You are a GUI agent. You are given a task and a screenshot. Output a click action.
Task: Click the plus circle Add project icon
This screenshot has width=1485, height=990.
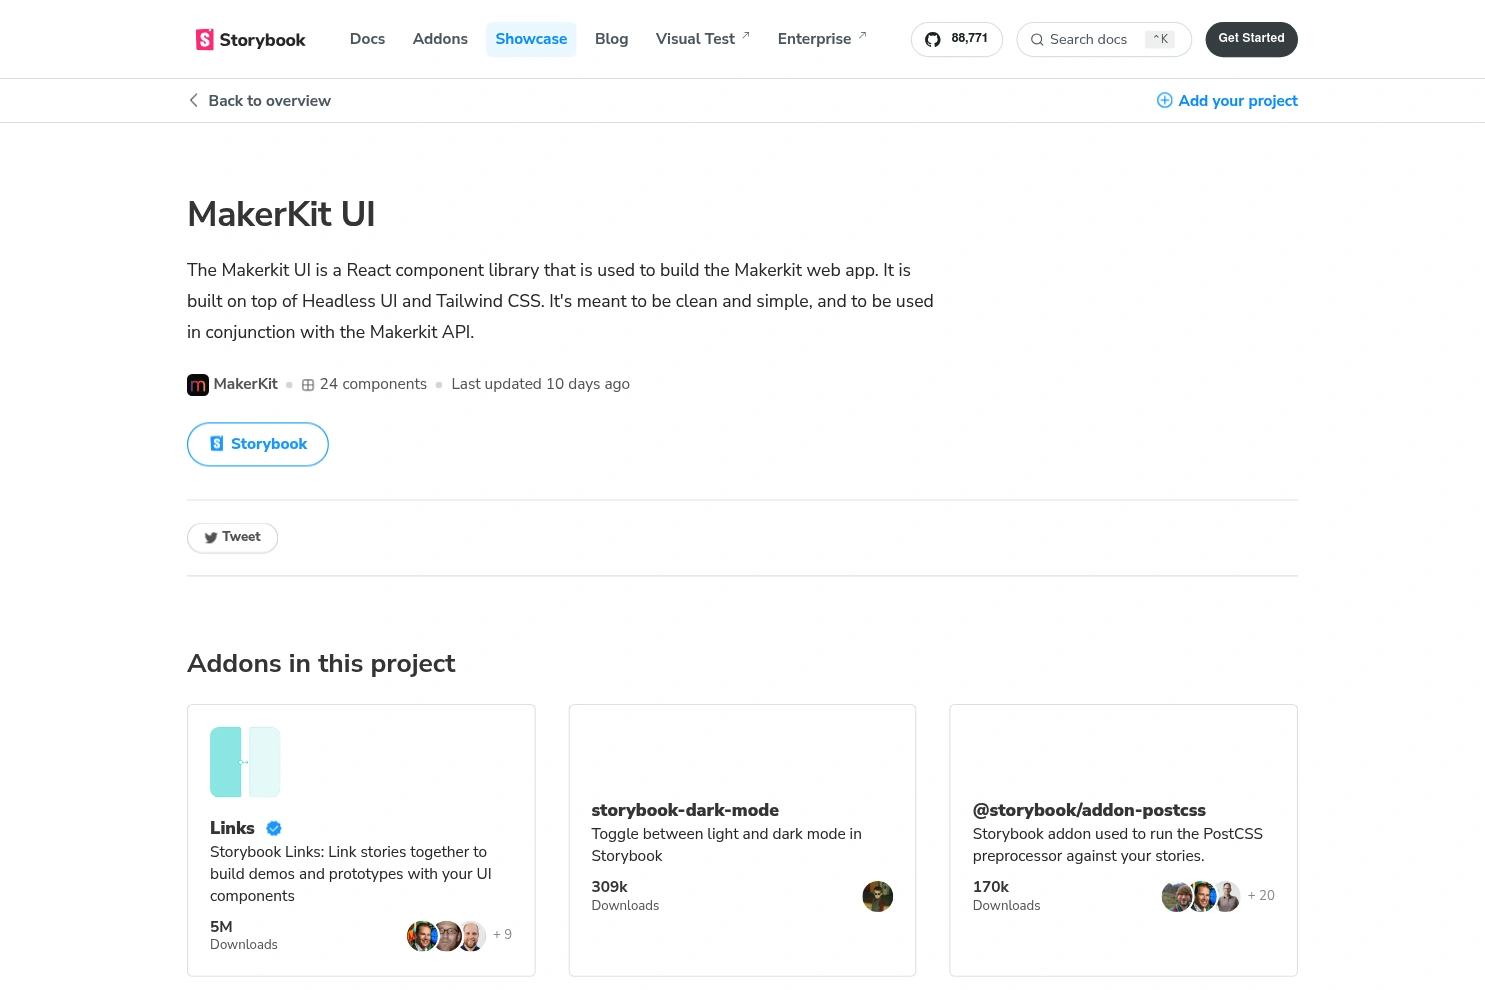coord(1164,100)
